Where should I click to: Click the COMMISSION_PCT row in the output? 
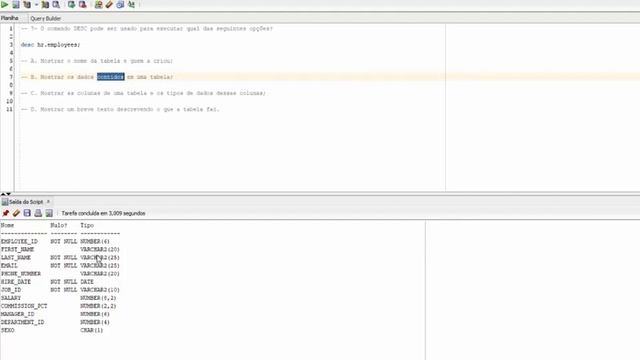tap(58, 306)
